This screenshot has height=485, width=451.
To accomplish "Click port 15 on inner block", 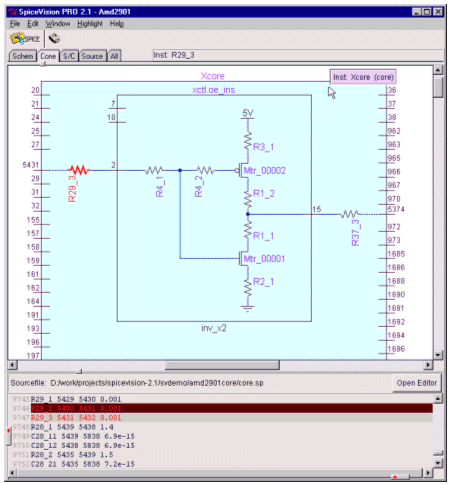I will coord(317,209).
